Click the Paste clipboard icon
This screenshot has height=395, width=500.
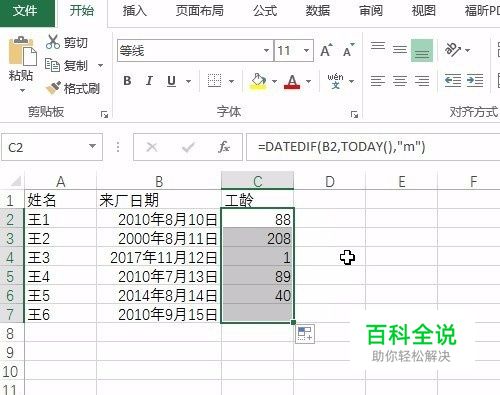22,51
